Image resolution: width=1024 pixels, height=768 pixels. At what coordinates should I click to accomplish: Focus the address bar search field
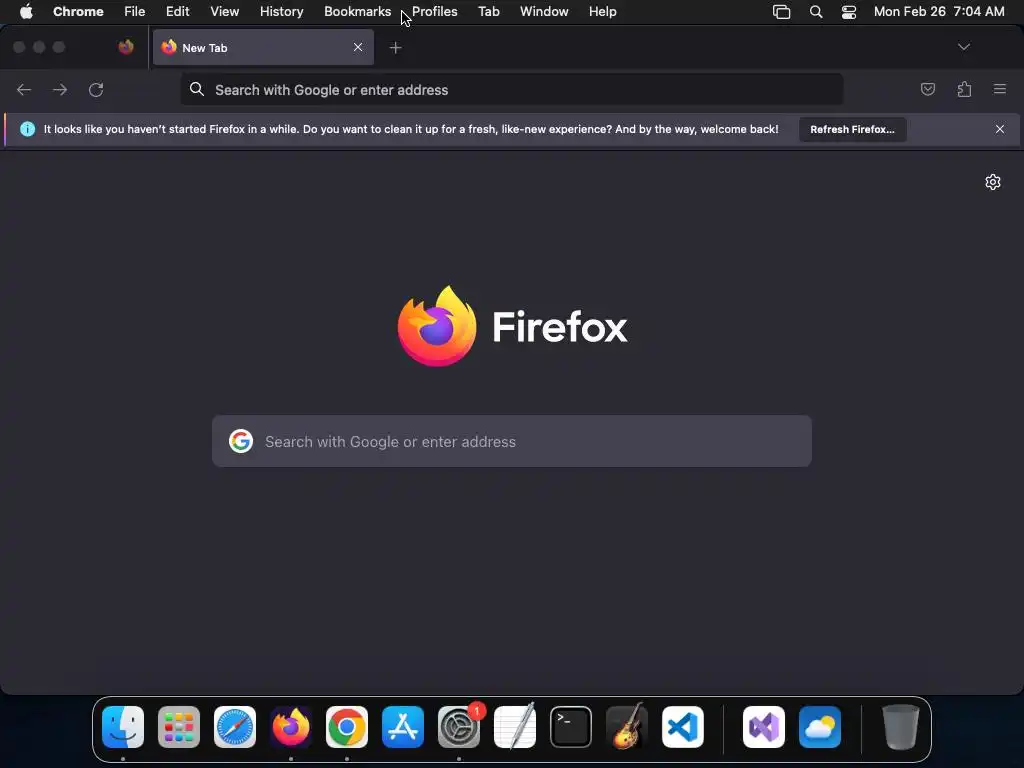(512, 89)
